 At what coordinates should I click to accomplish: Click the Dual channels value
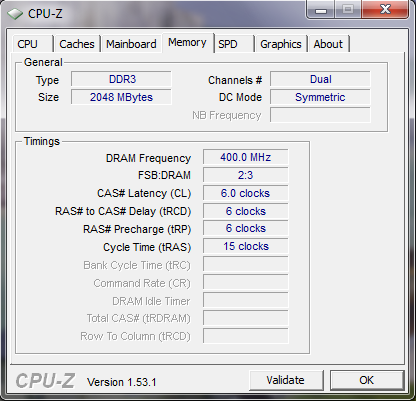(x=320, y=79)
